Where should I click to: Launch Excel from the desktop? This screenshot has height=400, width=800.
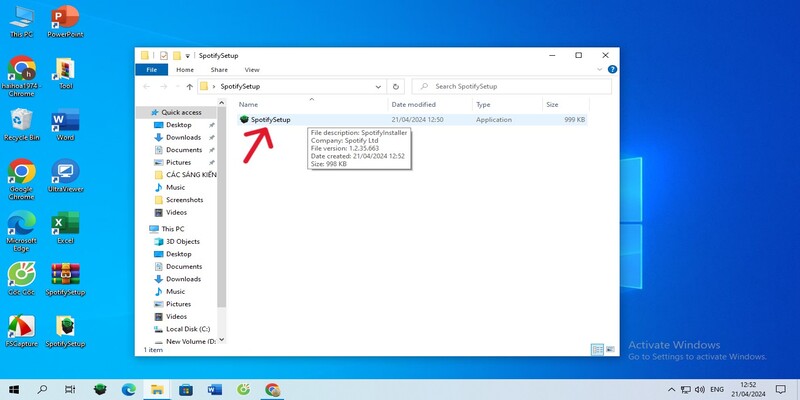[x=65, y=228]
